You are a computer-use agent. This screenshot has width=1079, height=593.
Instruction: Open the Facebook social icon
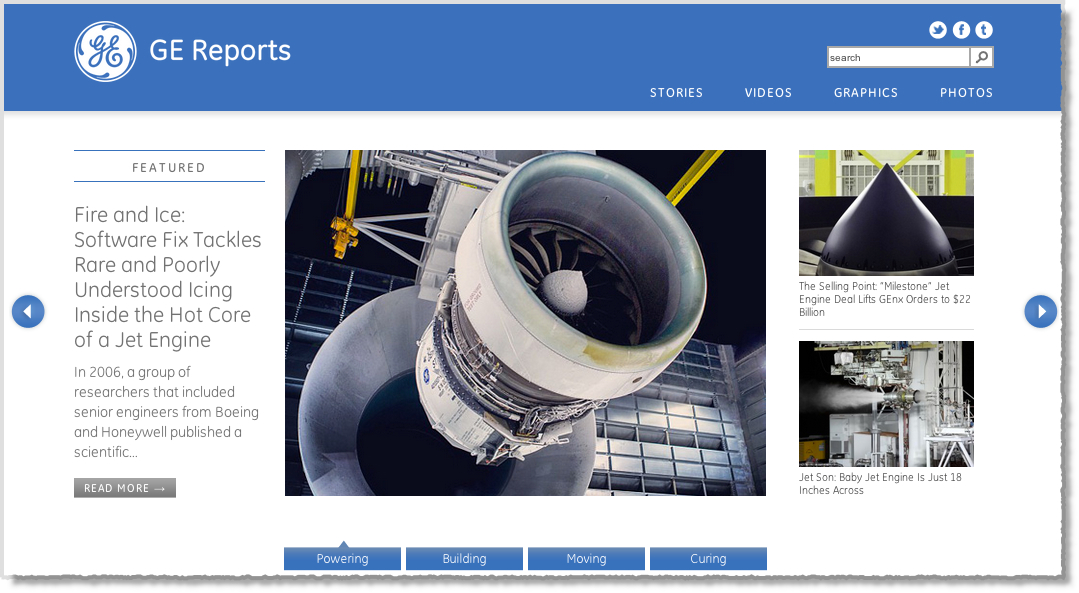[961, 30]
